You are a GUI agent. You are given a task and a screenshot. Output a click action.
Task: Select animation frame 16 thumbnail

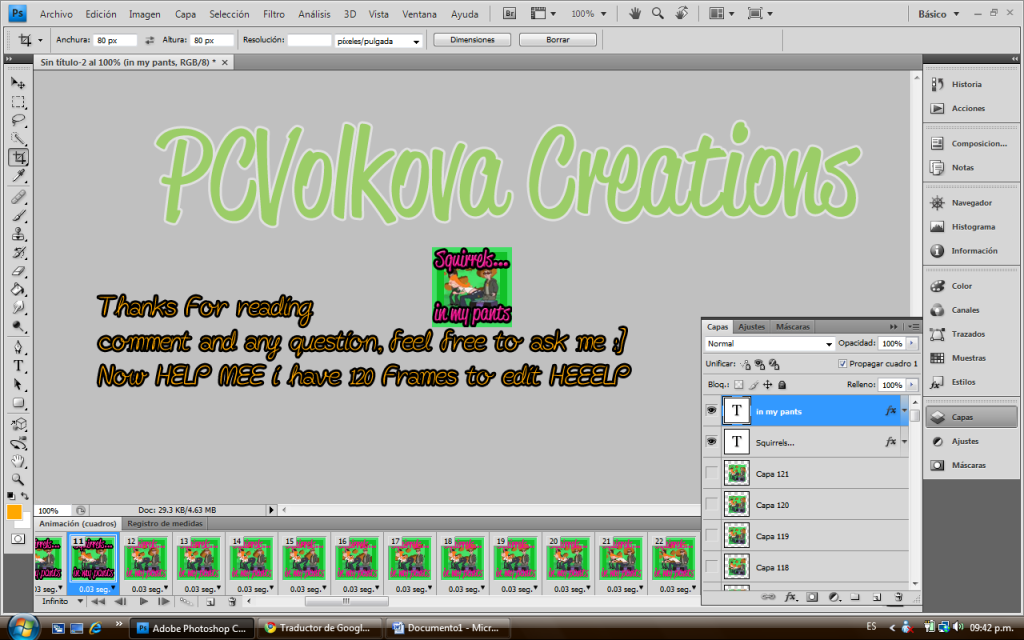(x=356, y=561)
